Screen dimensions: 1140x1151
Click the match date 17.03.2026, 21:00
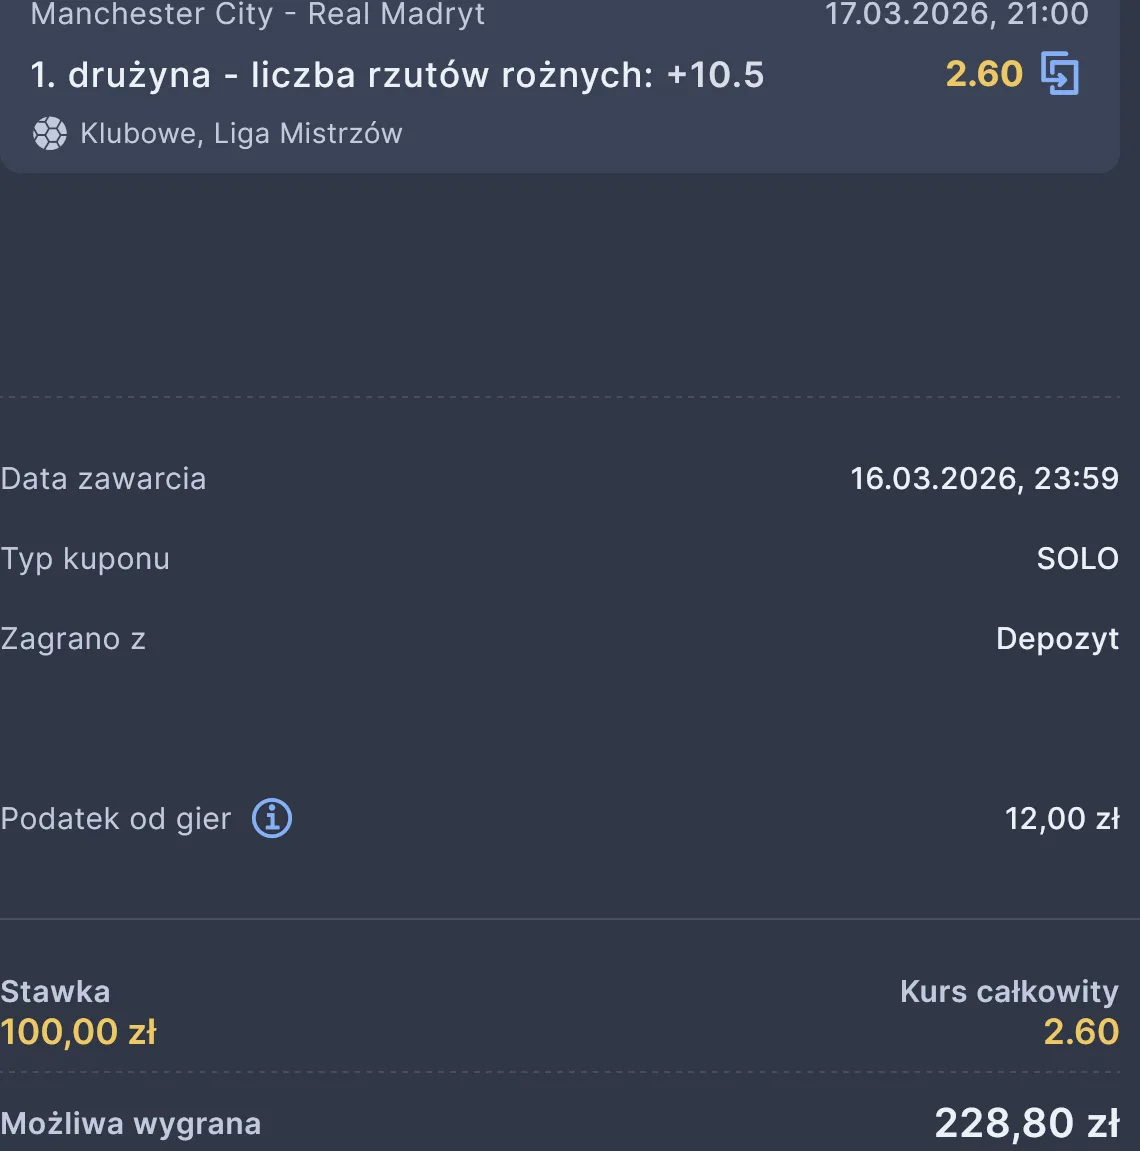[955, 15]
